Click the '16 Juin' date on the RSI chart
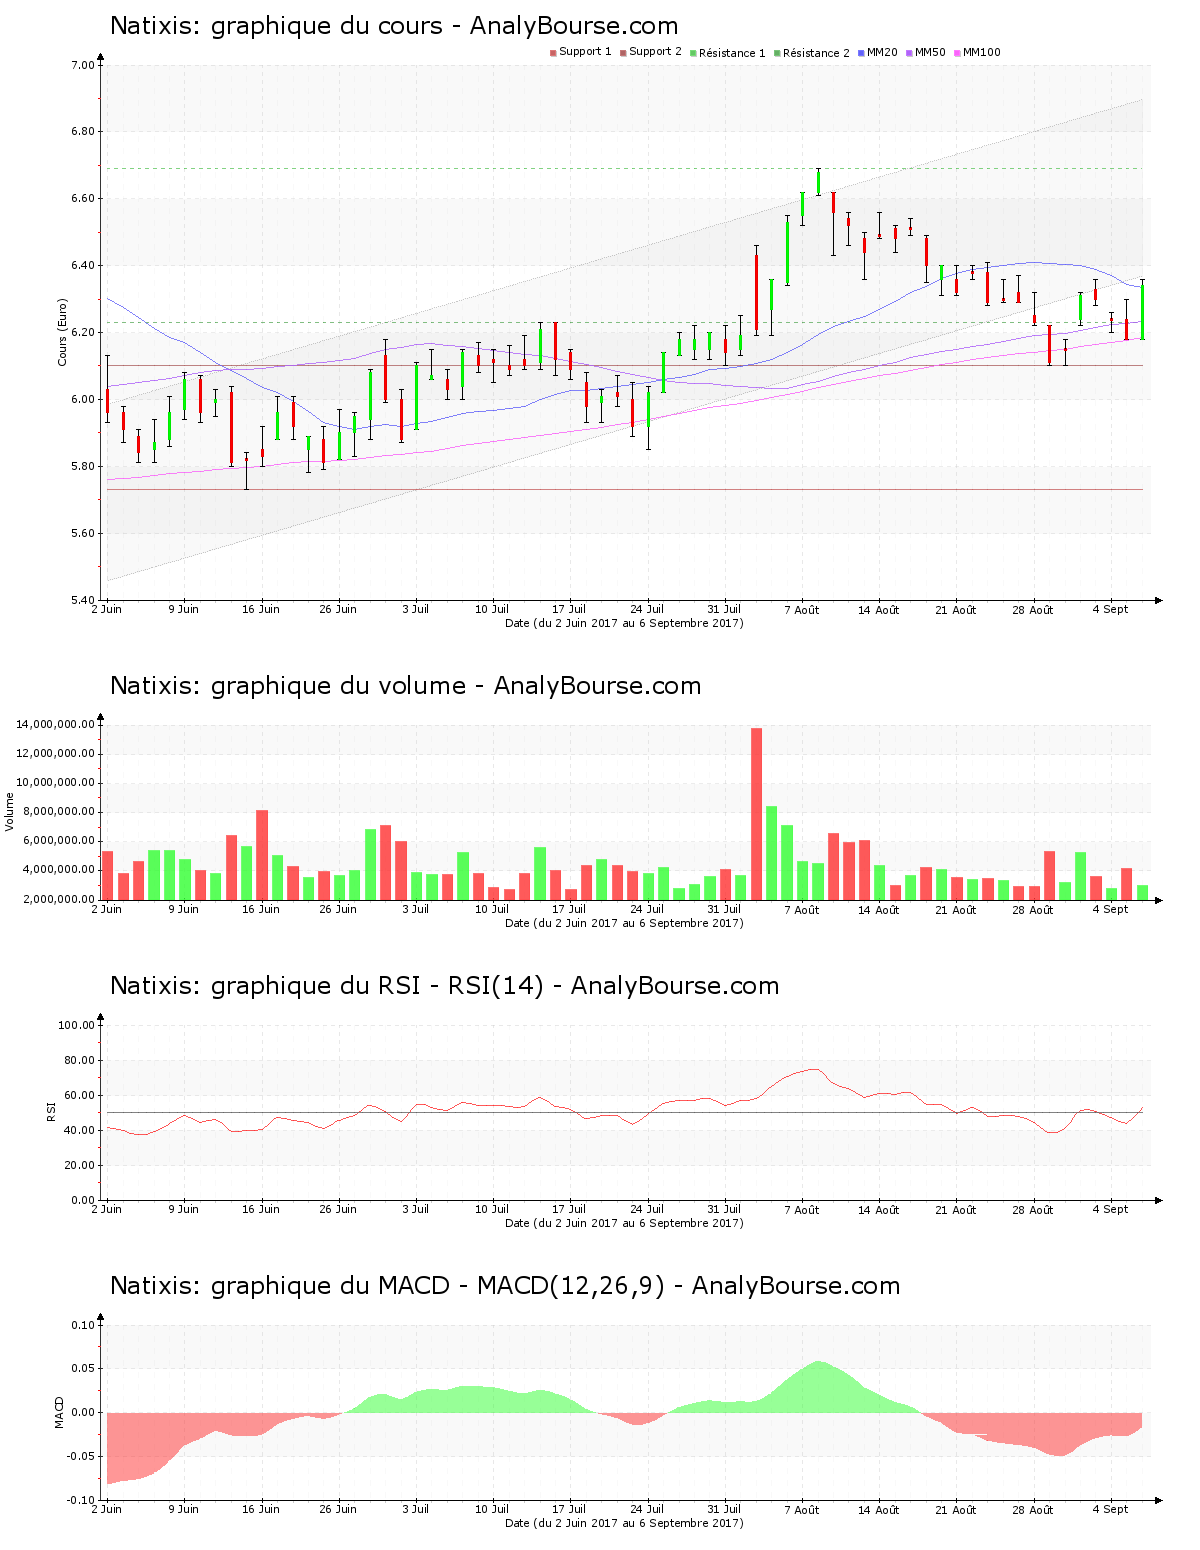The image size is (1200, 1550). 261,1209
